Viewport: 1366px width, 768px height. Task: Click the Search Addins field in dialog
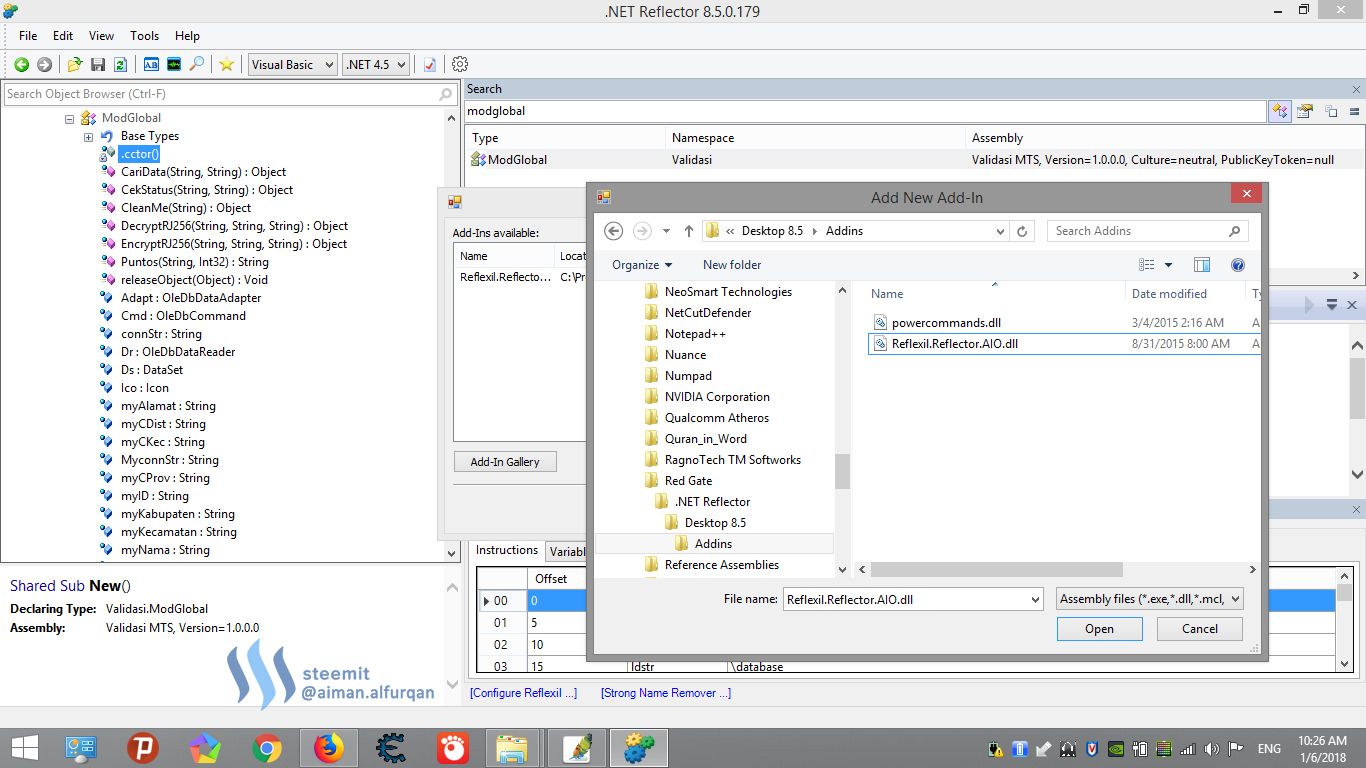coord(1148,231)
